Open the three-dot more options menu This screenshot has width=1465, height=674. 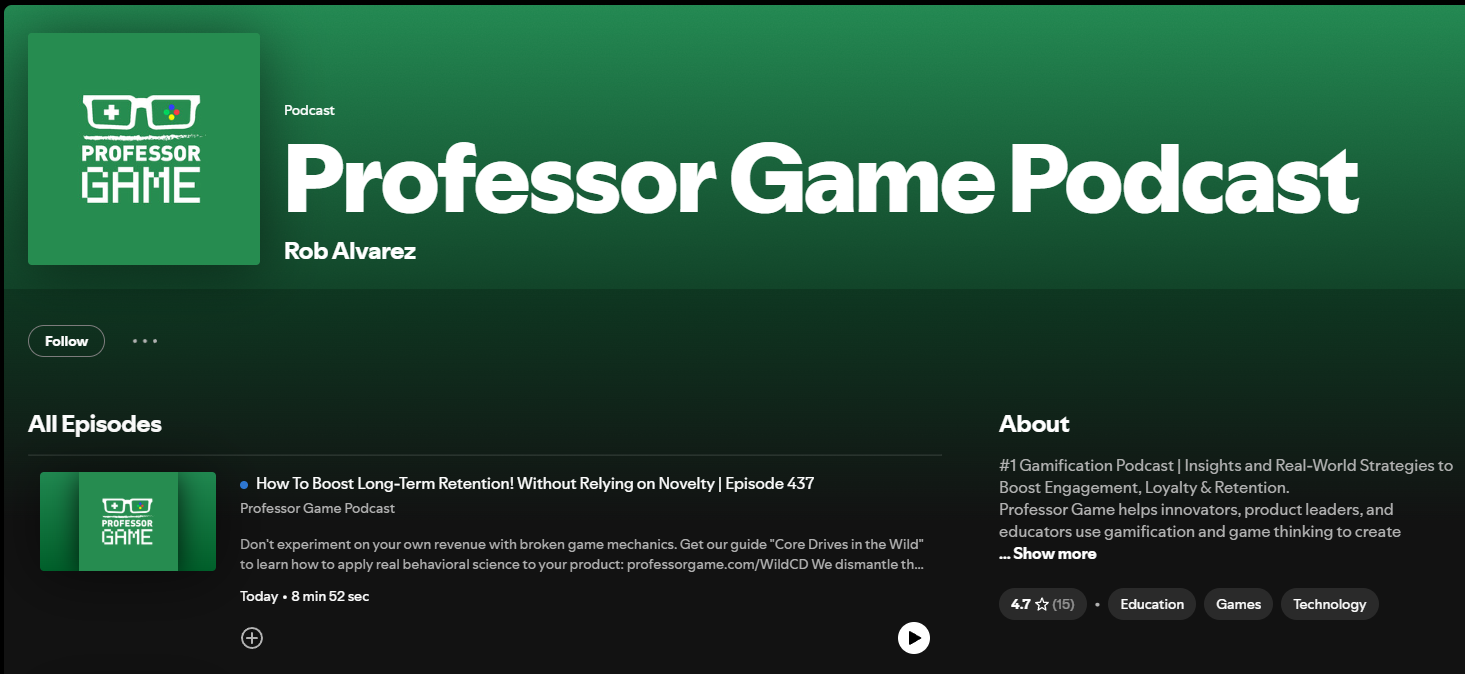coord(145,341)
